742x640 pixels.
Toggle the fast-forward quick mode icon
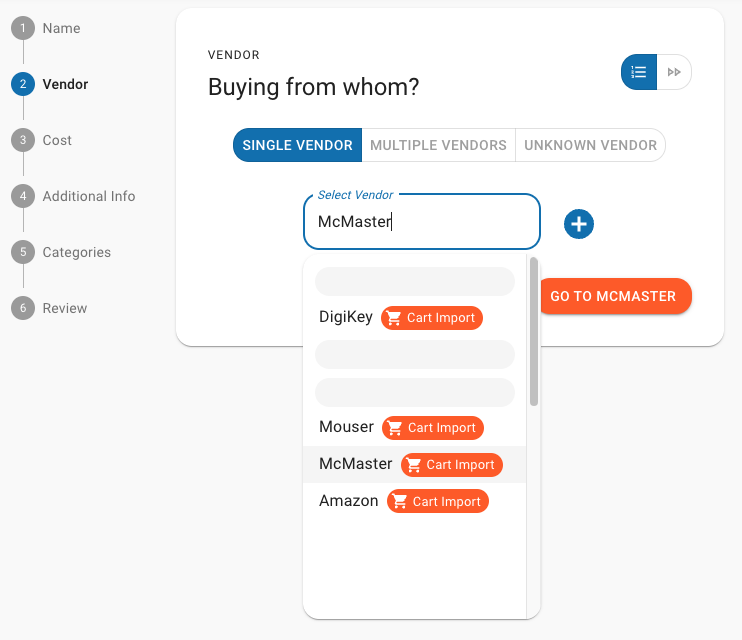[x=675, y=72]
